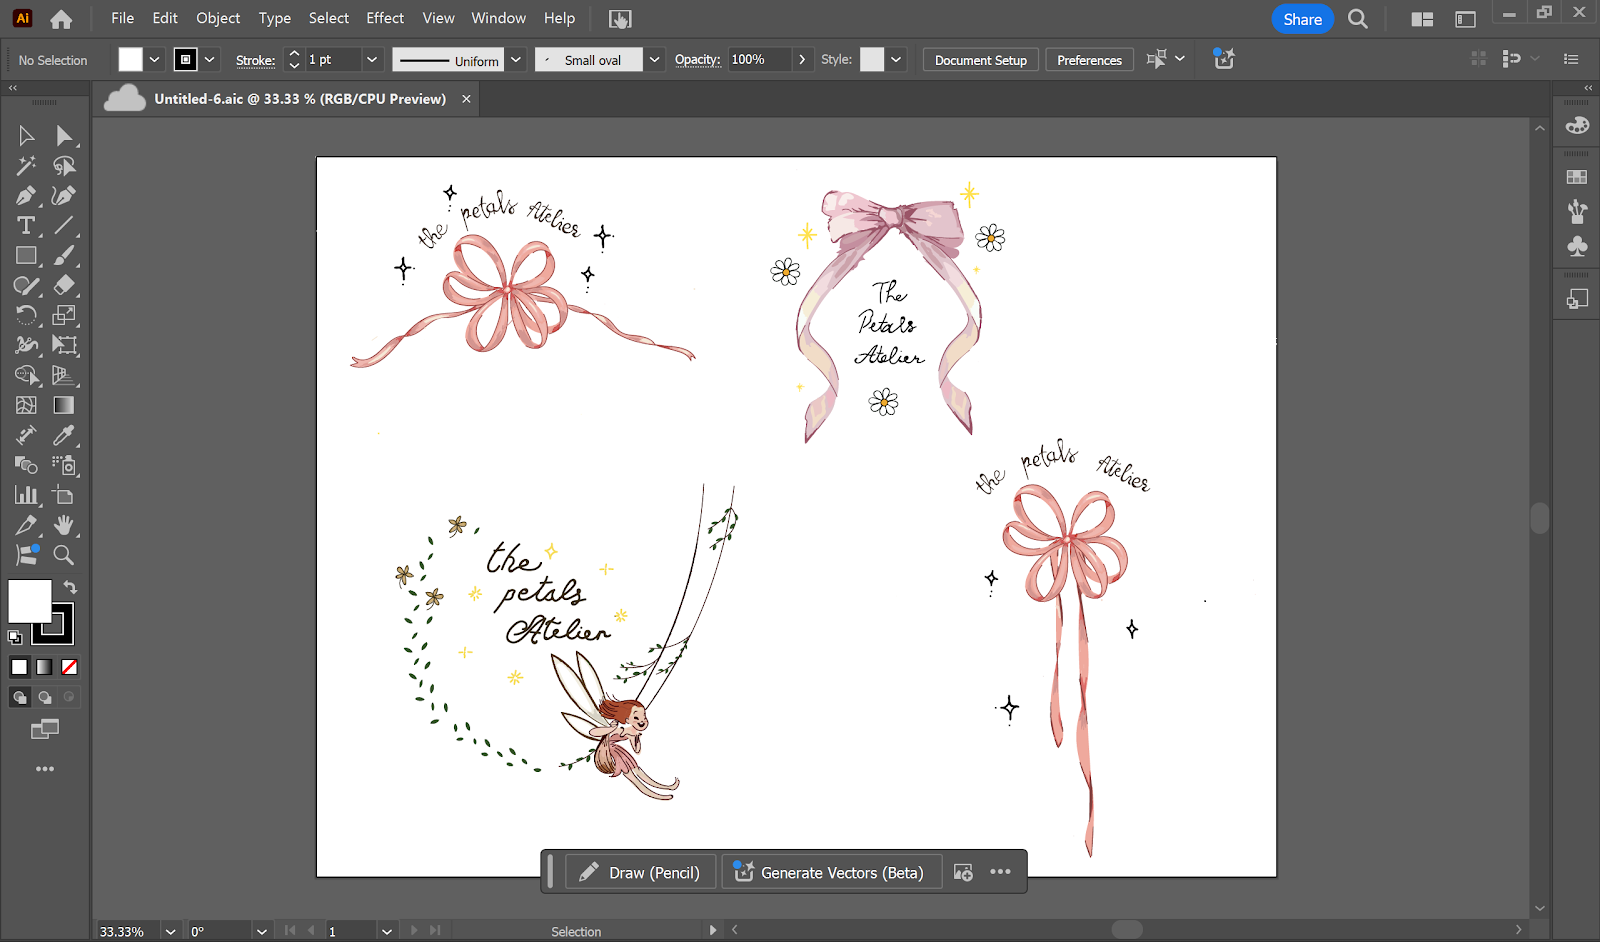1600x942 pixels.
Task: Open the Object menu
Action: pos(218,18)
